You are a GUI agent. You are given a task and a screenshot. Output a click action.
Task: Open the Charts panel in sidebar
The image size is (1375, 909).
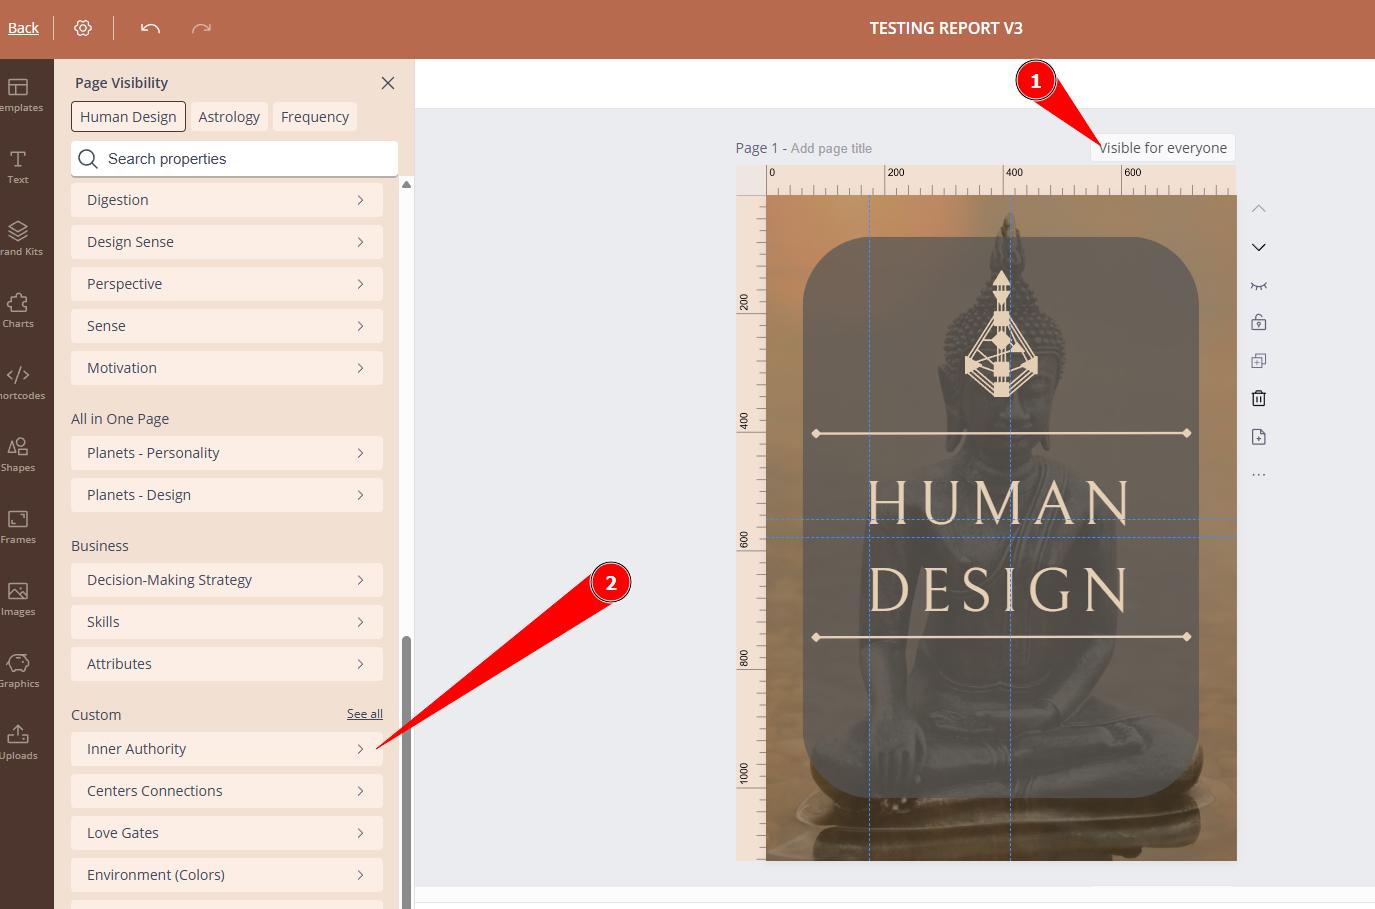[18, 310]
